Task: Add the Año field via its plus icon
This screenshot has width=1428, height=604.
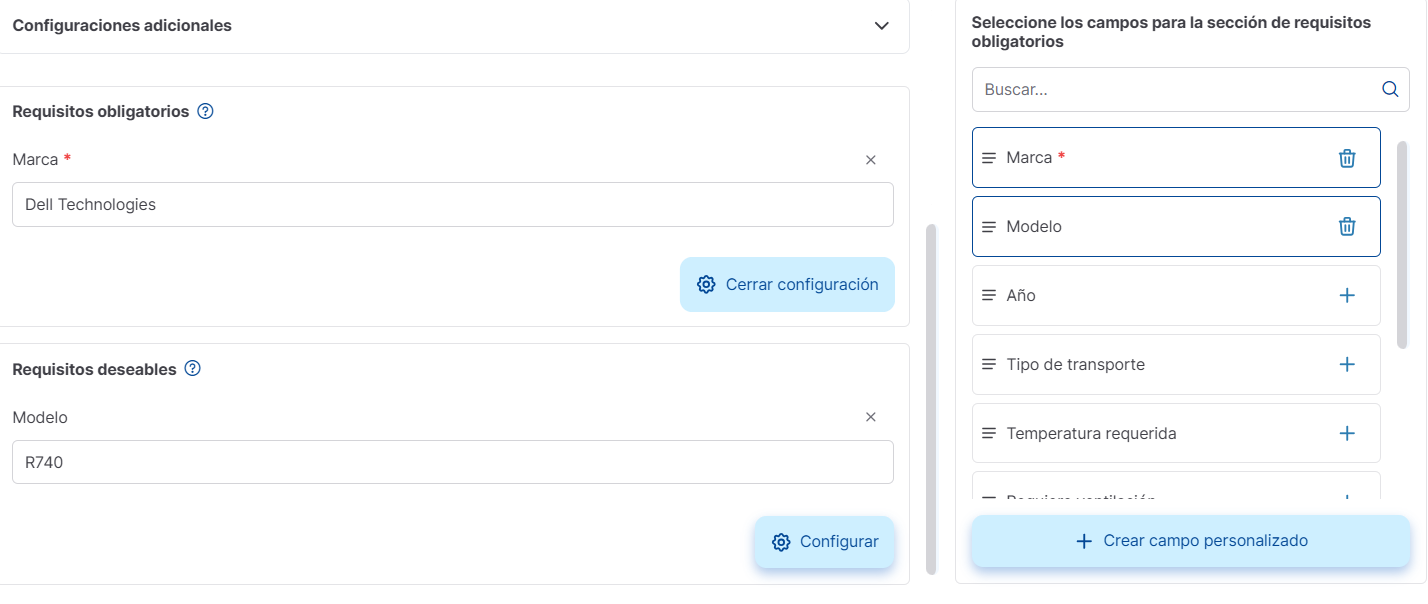Action: [1347, 295]
